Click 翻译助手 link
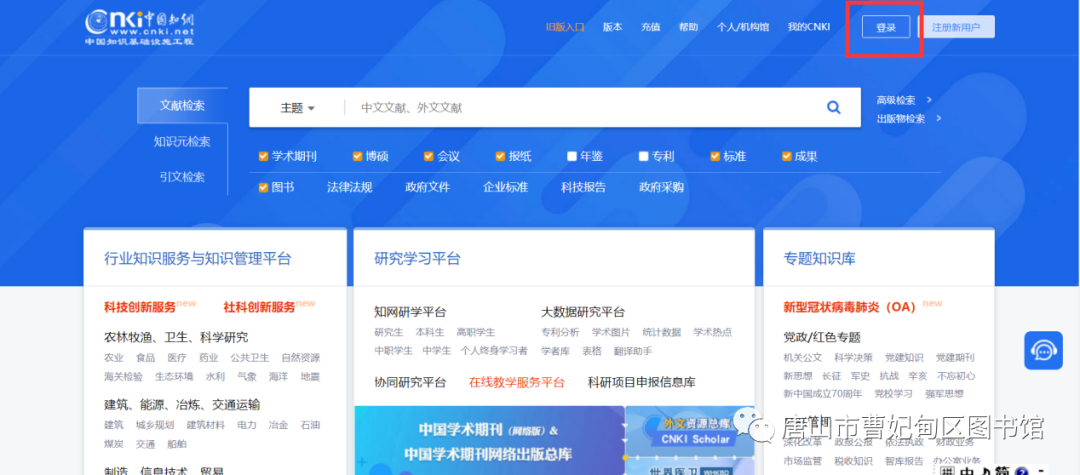The height and width of the screenshot is (475, 1080). [633, 351]
